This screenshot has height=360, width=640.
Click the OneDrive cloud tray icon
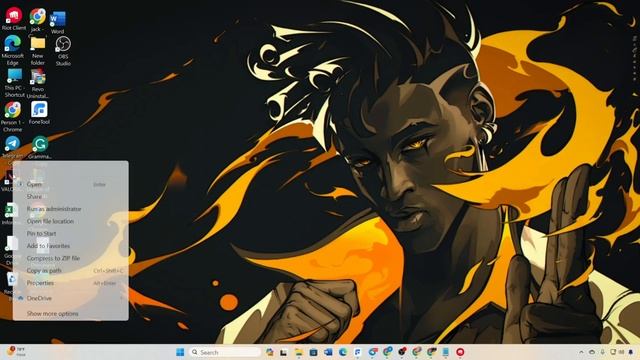click(592, 352)
